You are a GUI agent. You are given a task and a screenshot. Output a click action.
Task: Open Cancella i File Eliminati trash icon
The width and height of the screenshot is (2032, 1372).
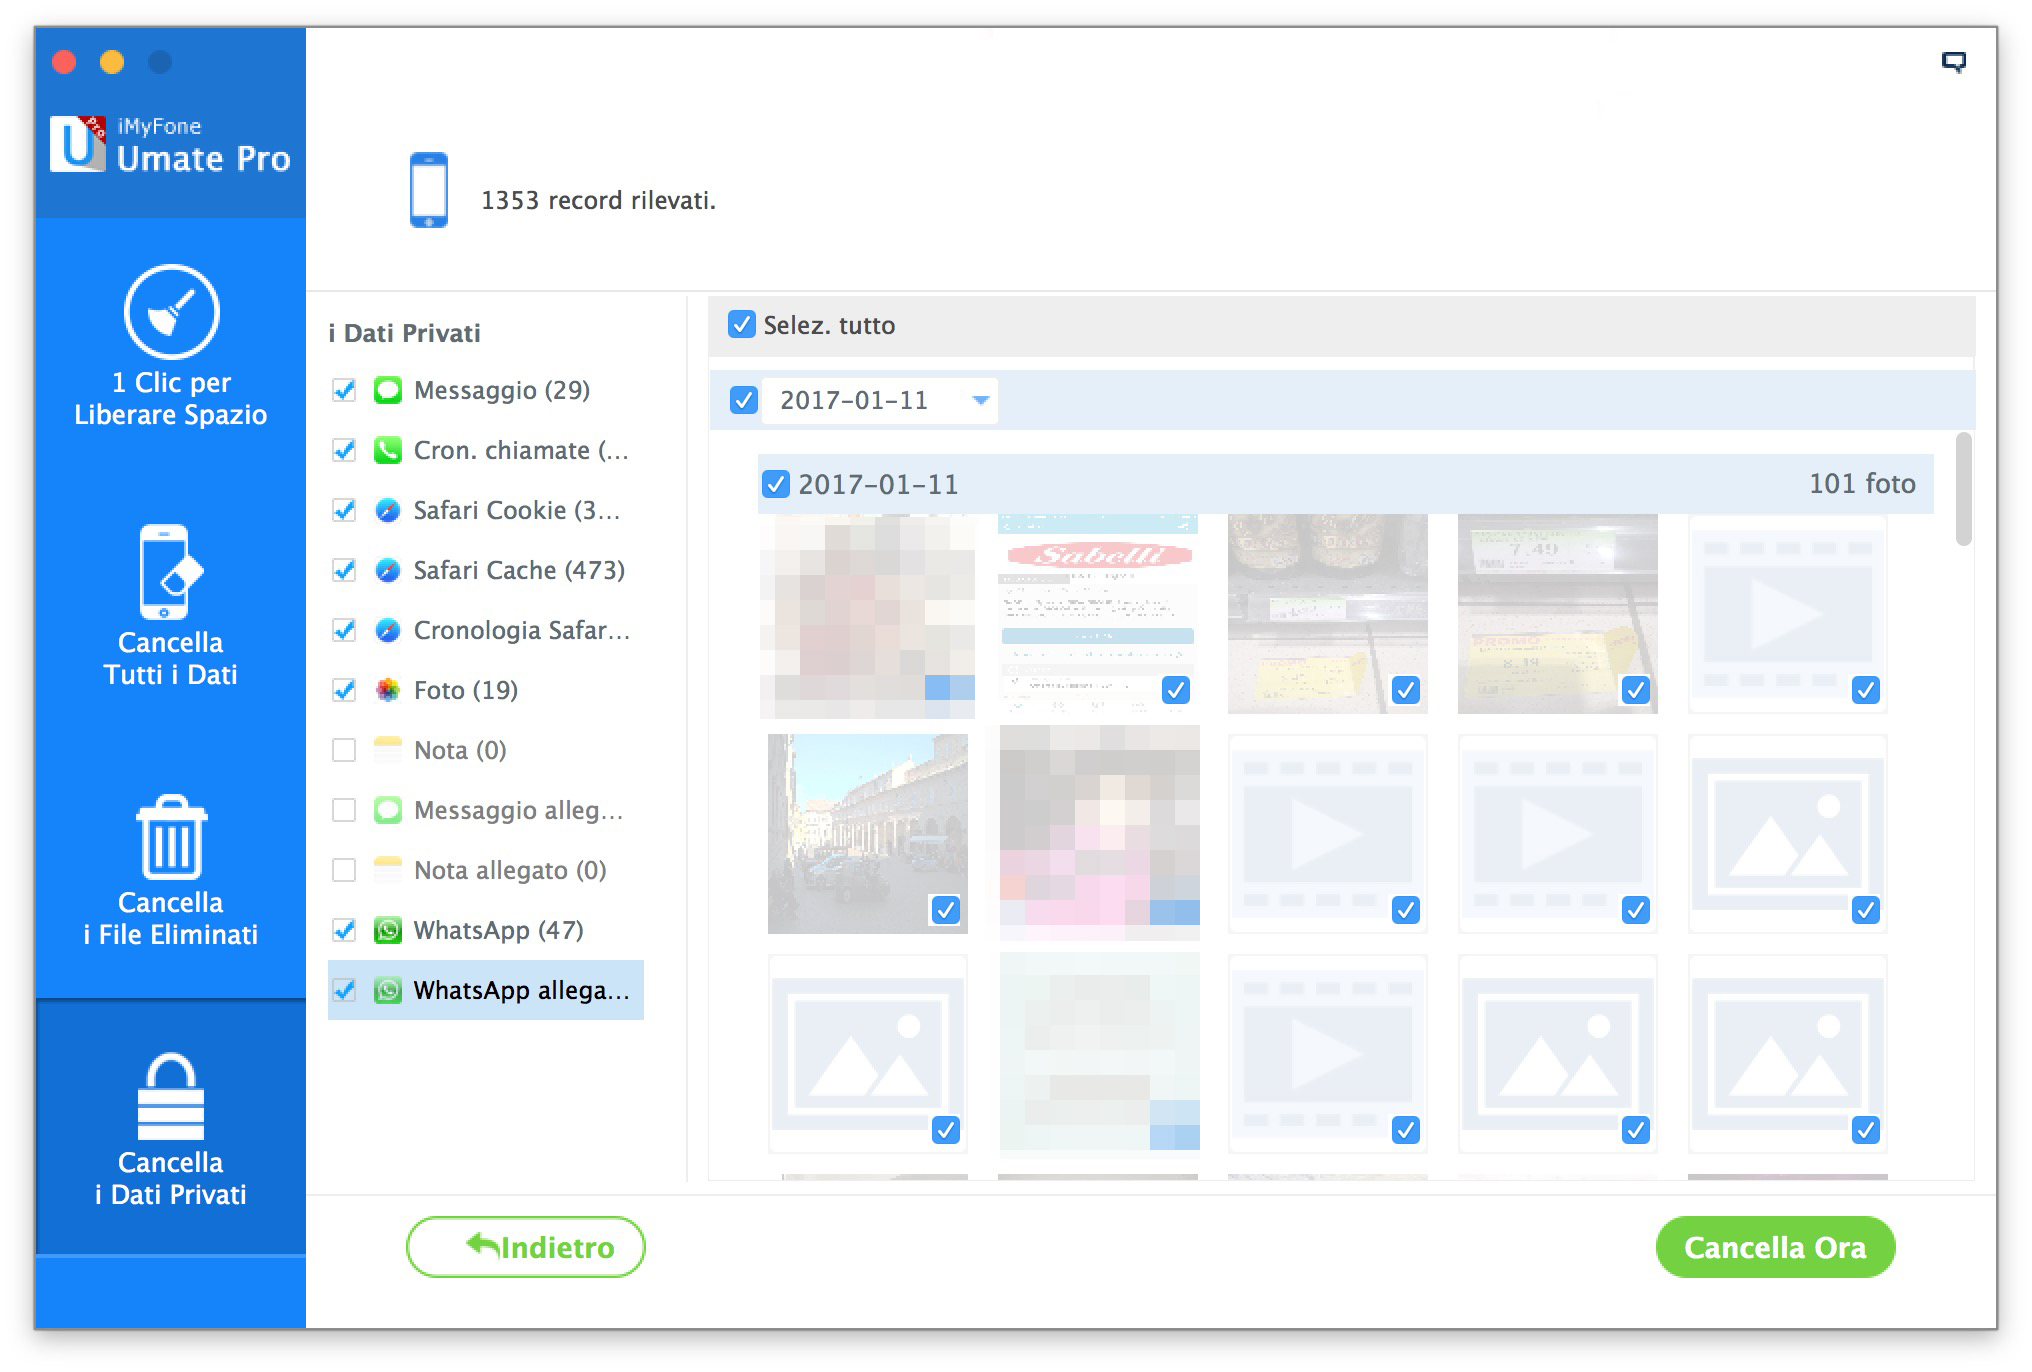[x=171, y=837]
